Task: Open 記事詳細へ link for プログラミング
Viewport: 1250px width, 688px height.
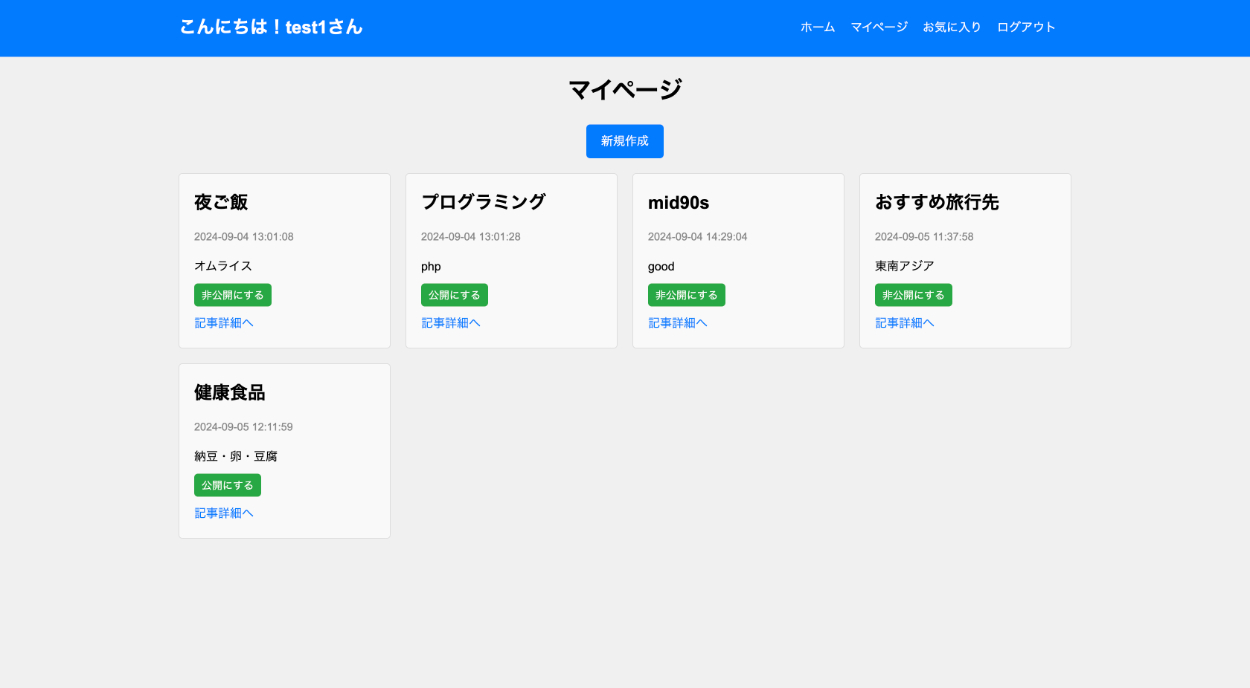Action: click(x=451, y=323)
